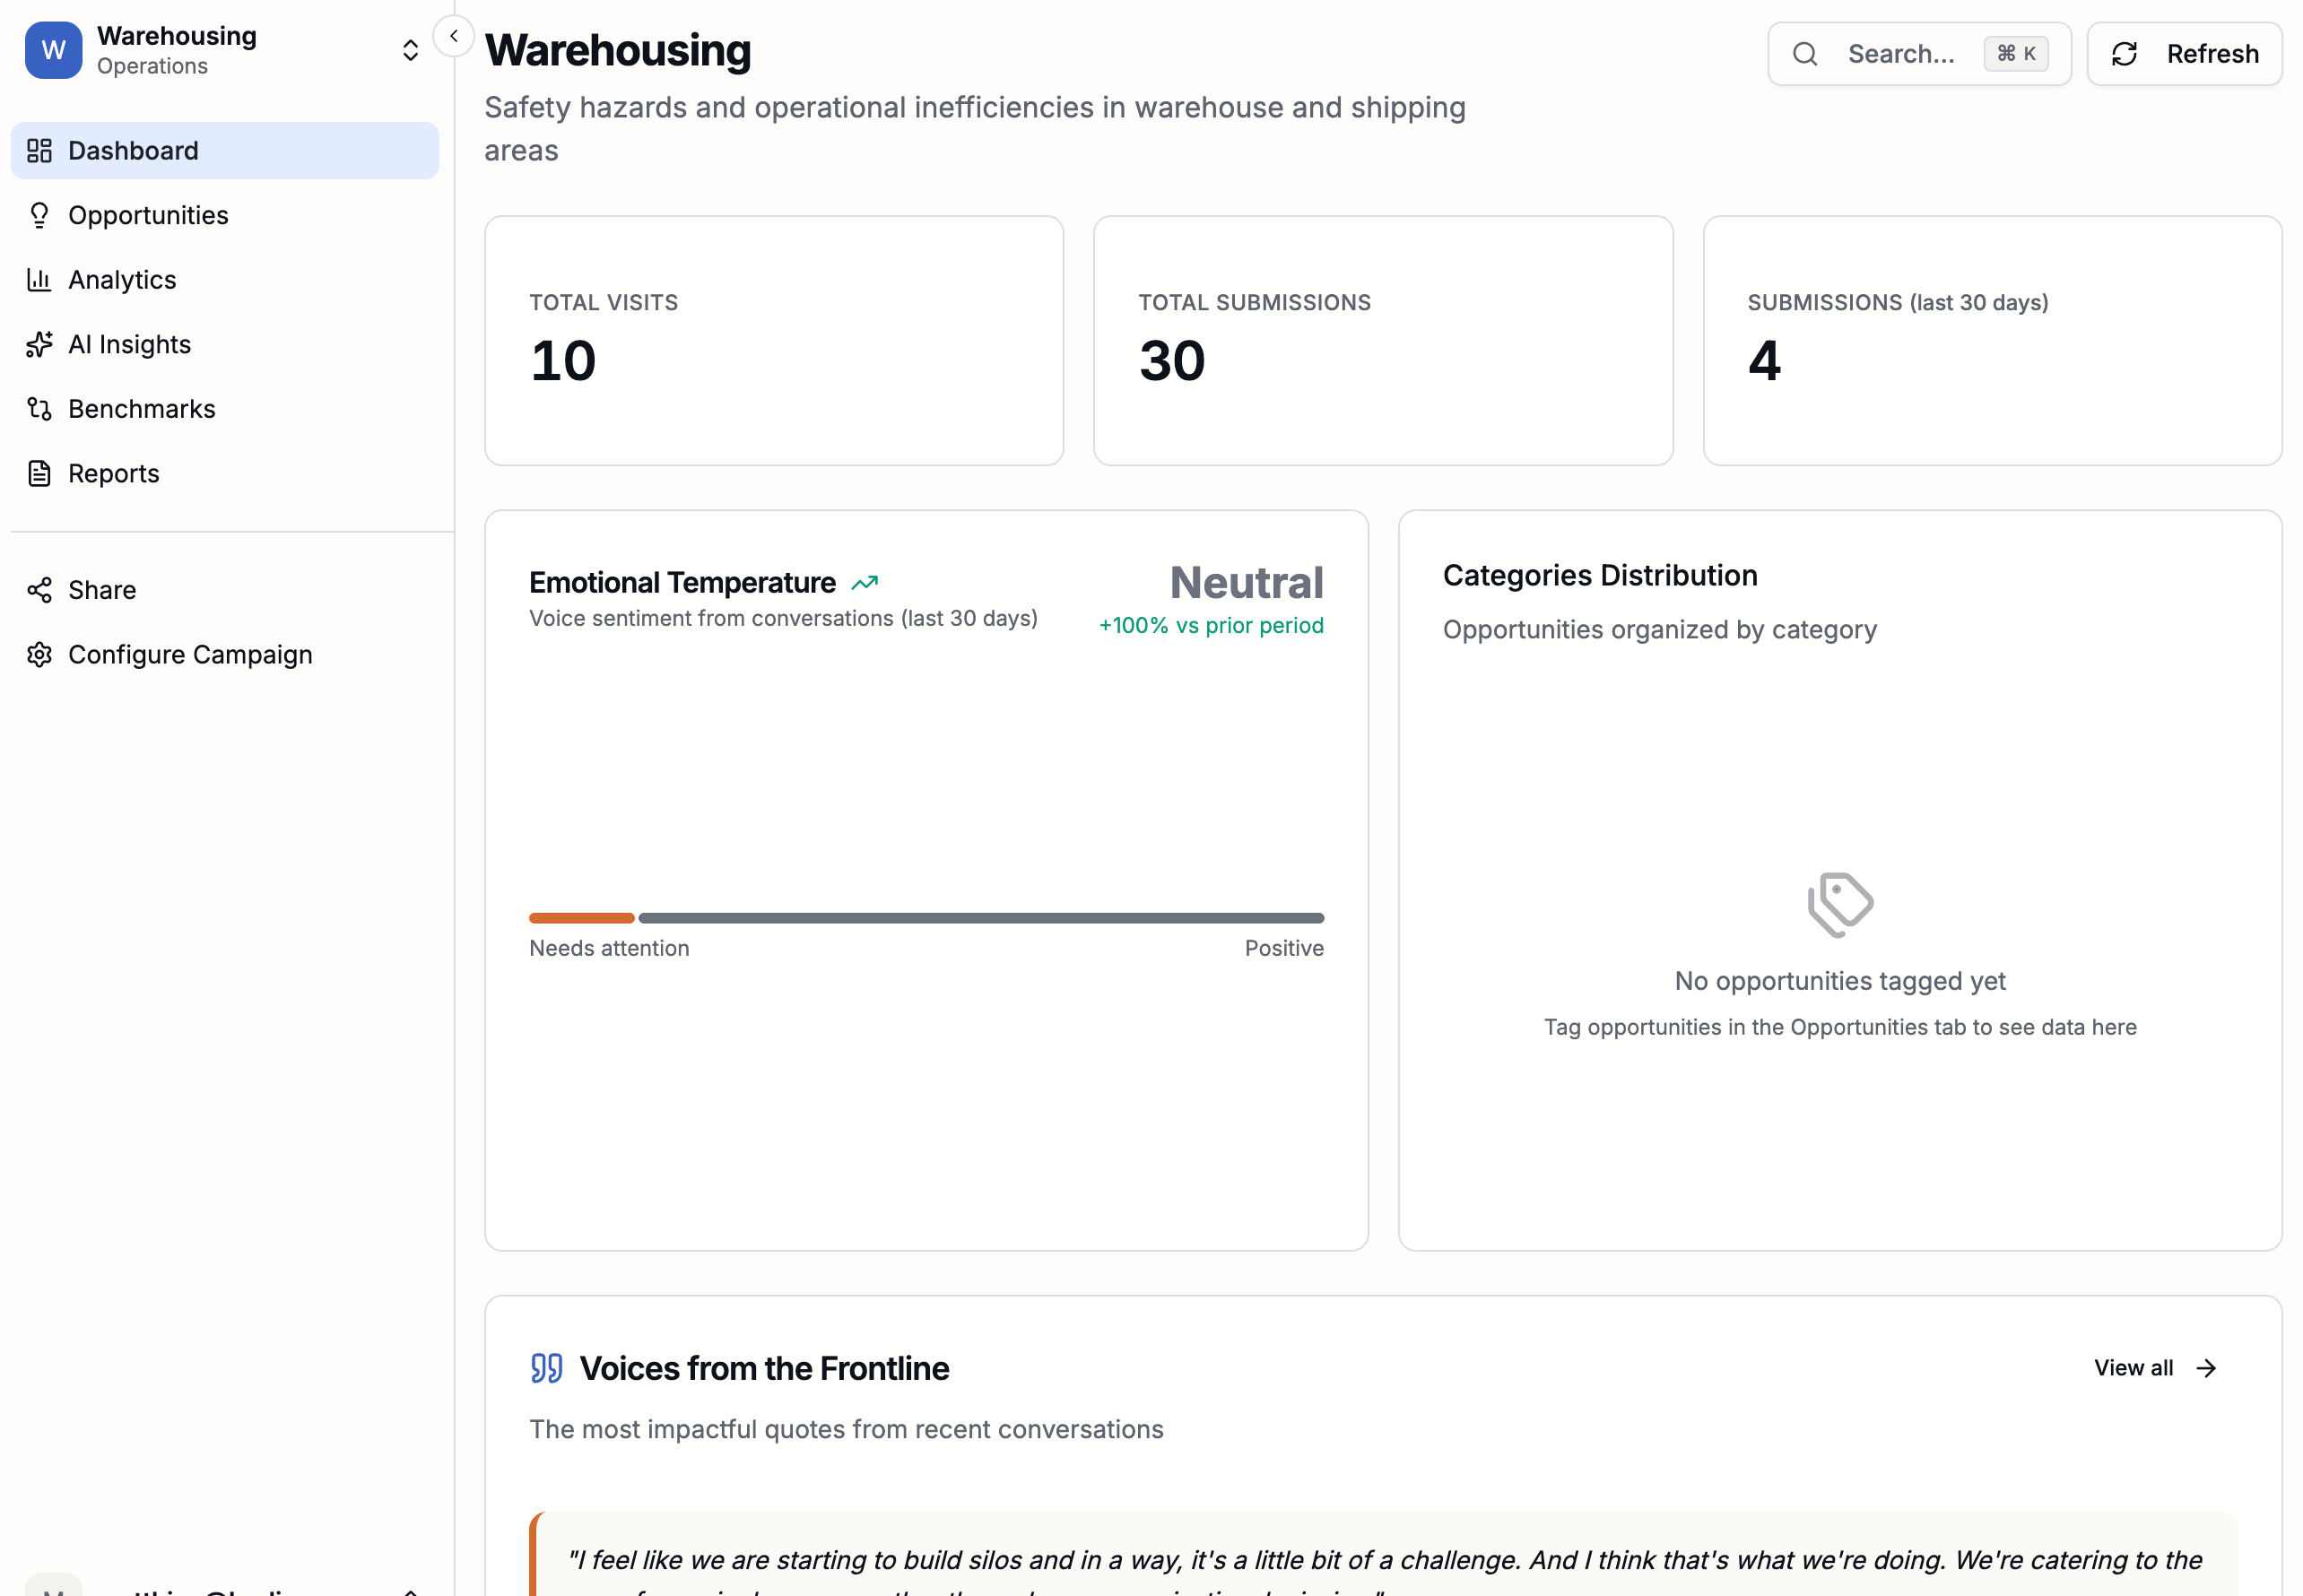Focus the Search input field
Viewport: 2303px width, 1596px height.
[x=1900, y=54]
